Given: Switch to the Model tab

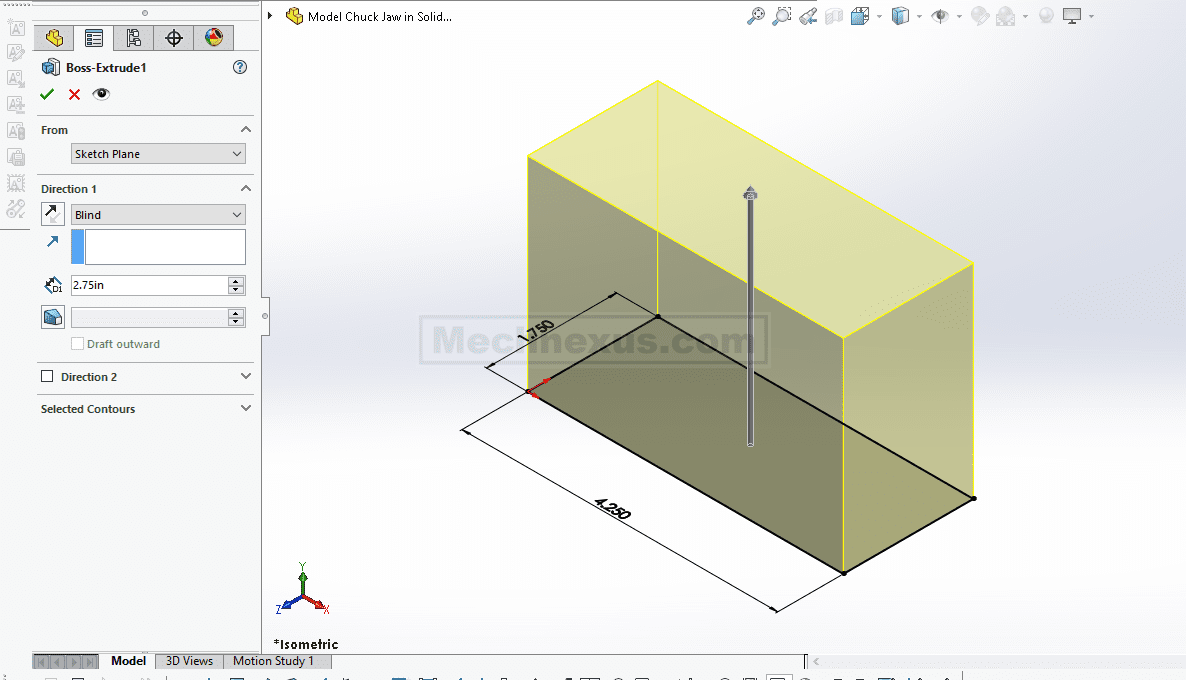Looking at the screenshot, I should click(128, 661).
